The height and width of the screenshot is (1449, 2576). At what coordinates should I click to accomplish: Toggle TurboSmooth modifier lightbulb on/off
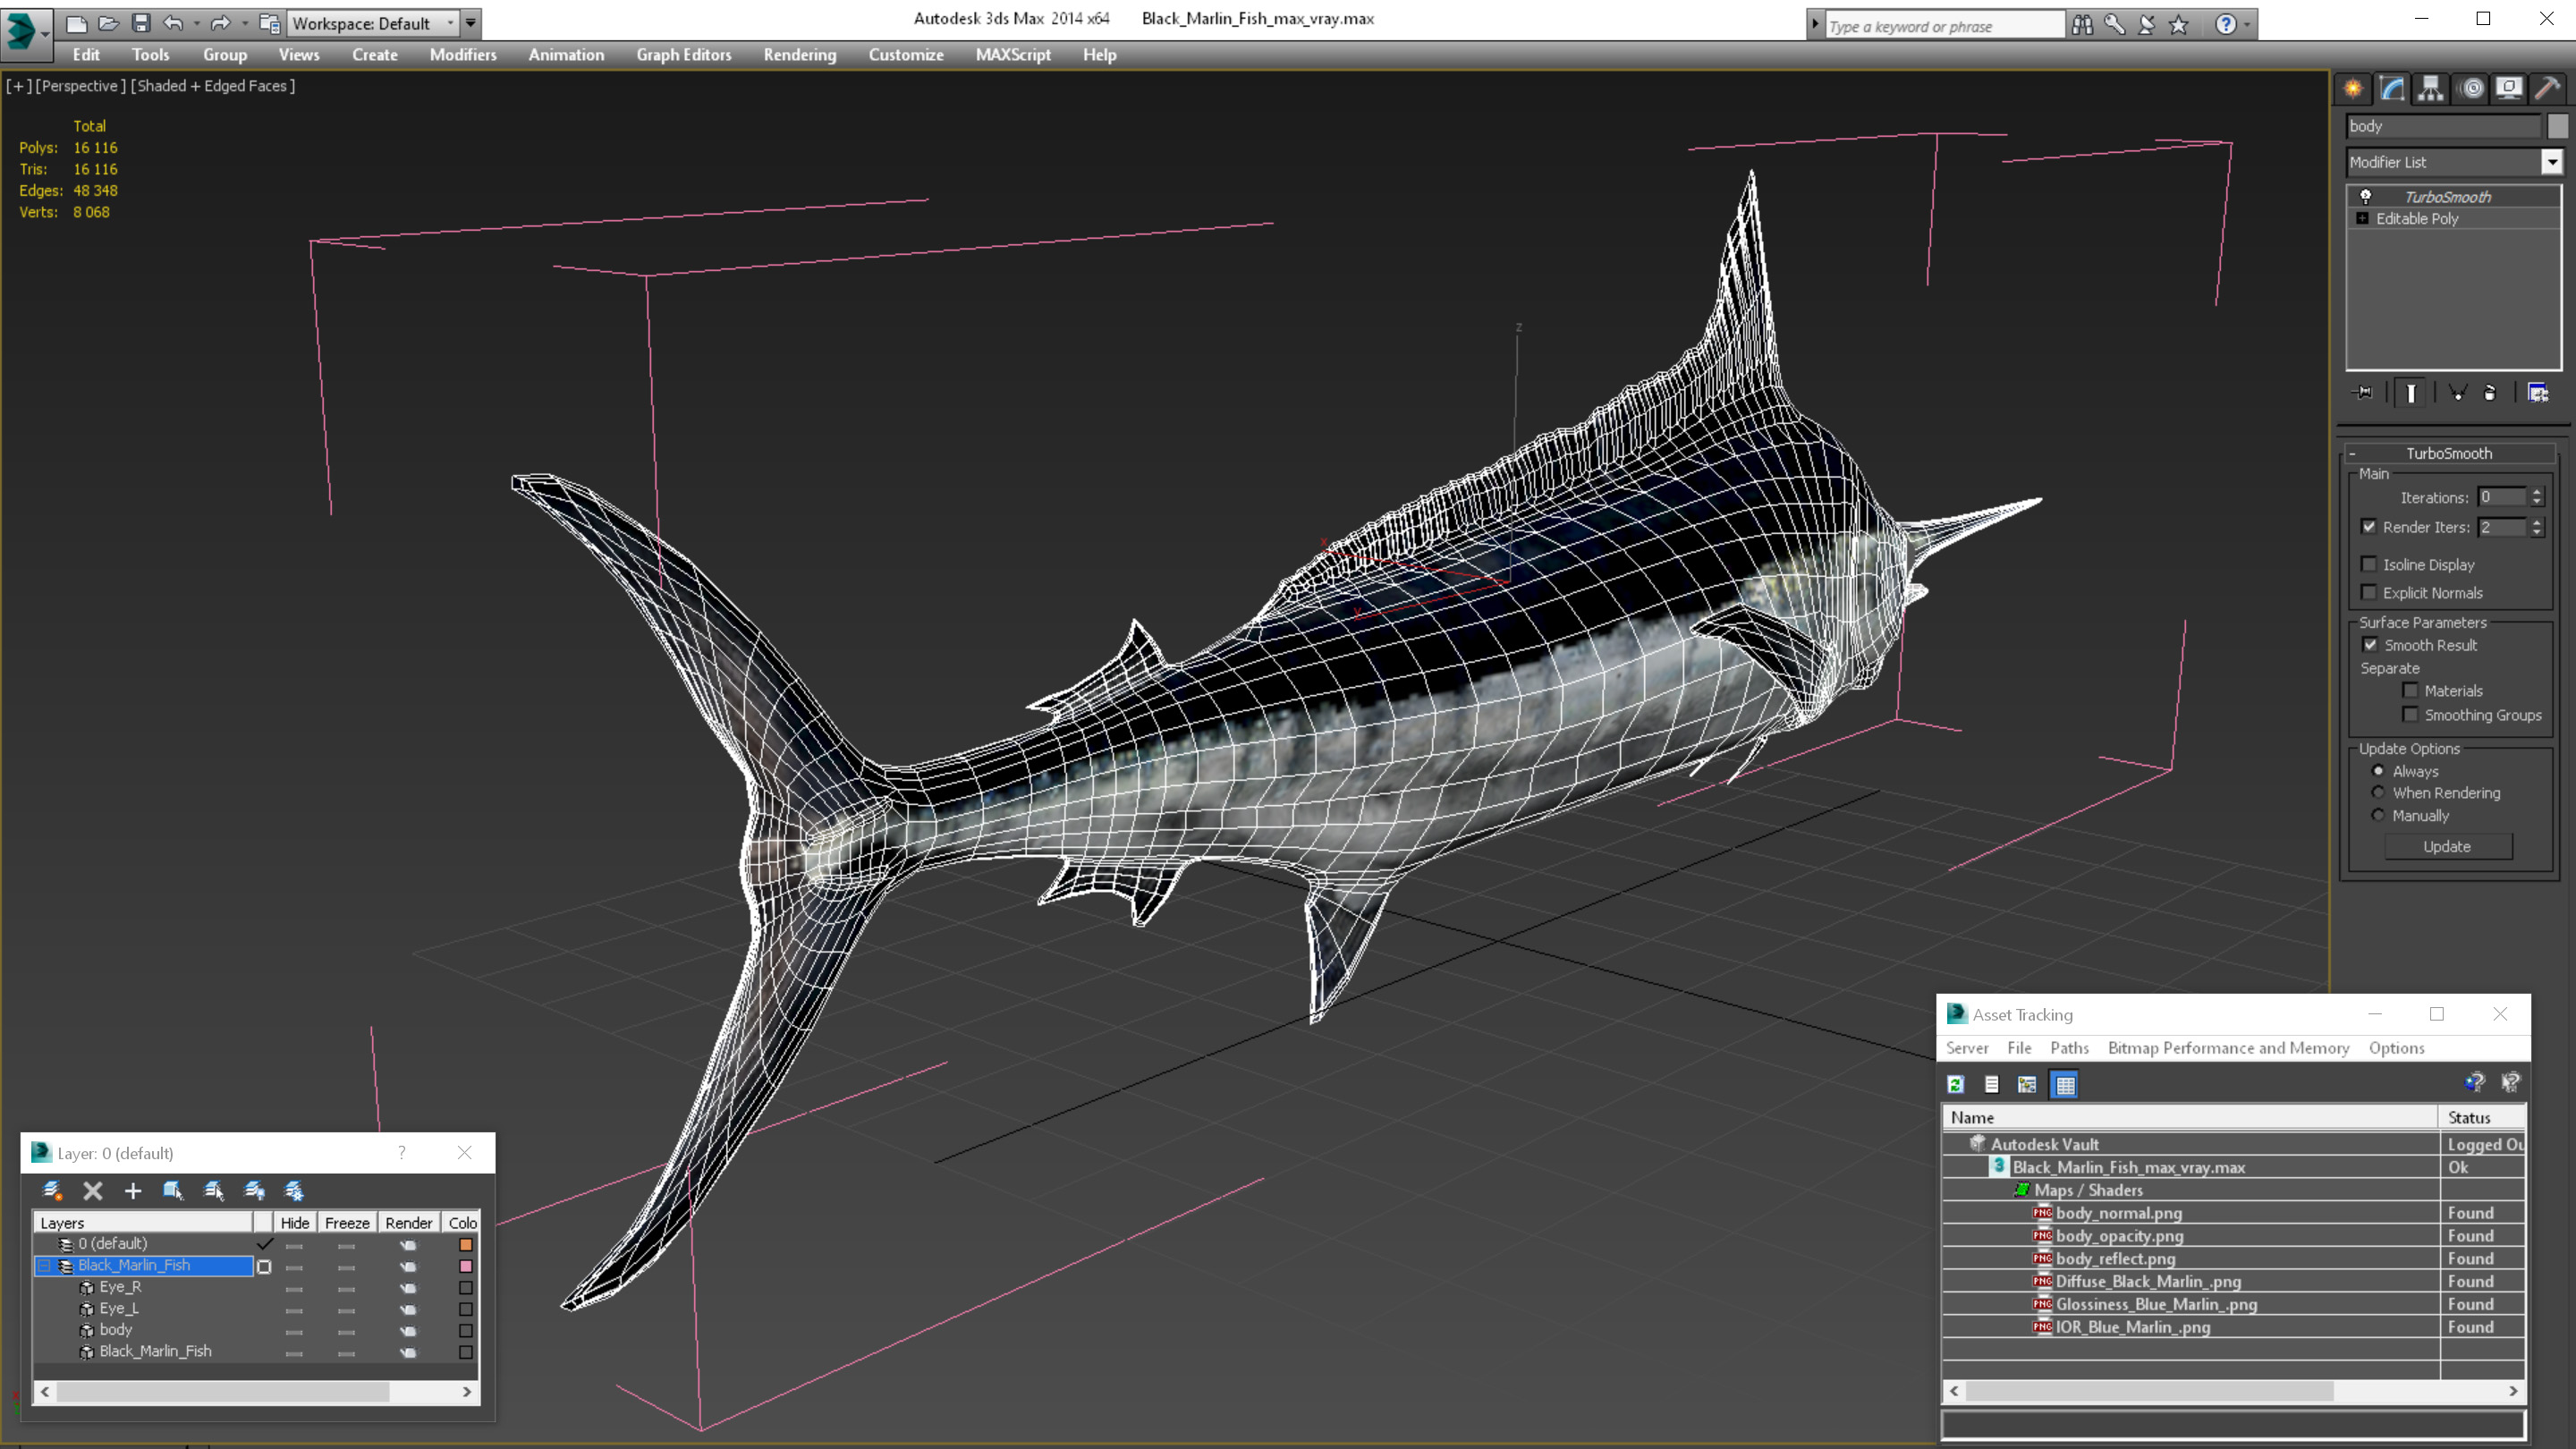2366,196
